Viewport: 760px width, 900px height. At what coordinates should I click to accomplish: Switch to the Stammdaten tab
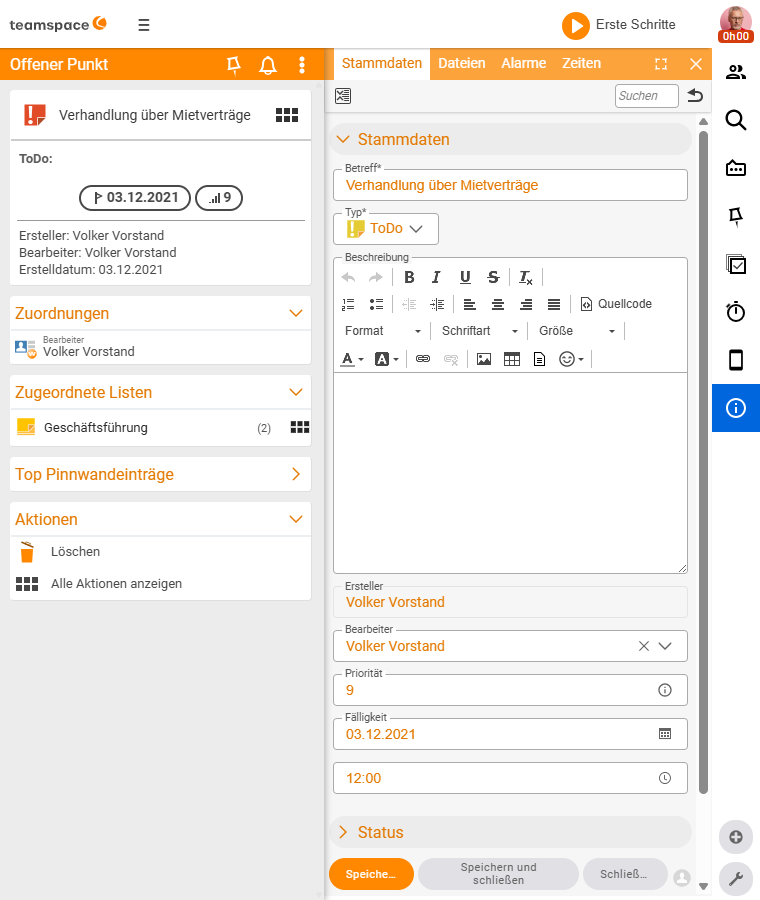click(x=382, y=63)
